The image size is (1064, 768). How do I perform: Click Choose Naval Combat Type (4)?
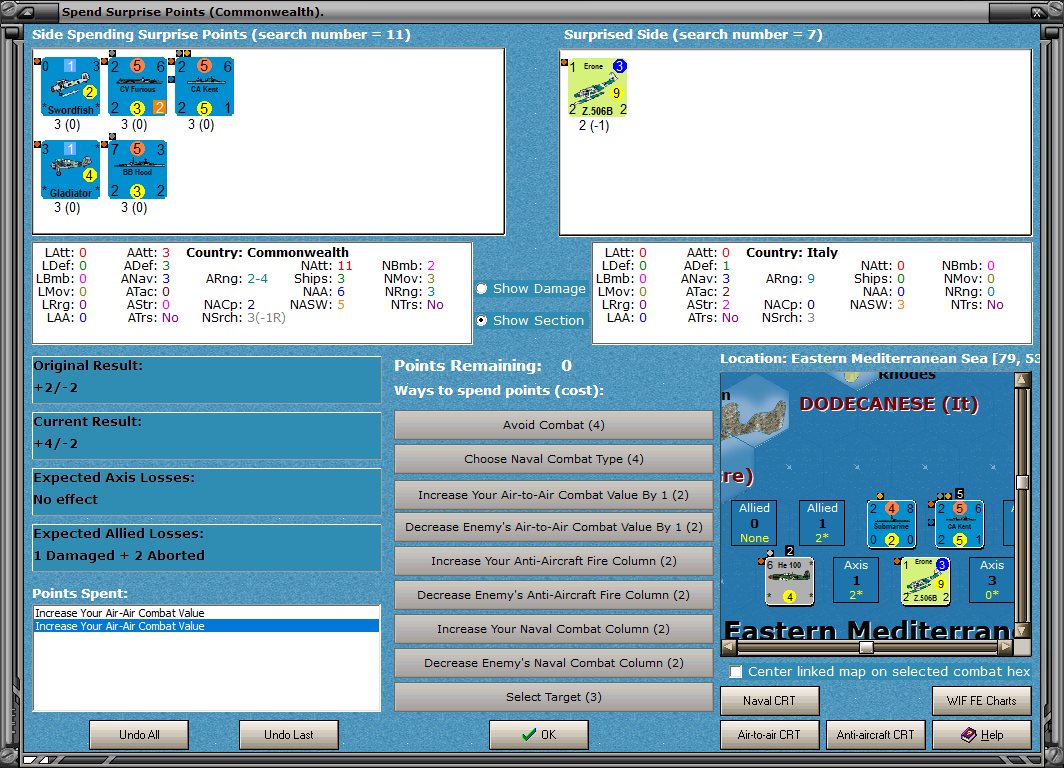(554, 459)
